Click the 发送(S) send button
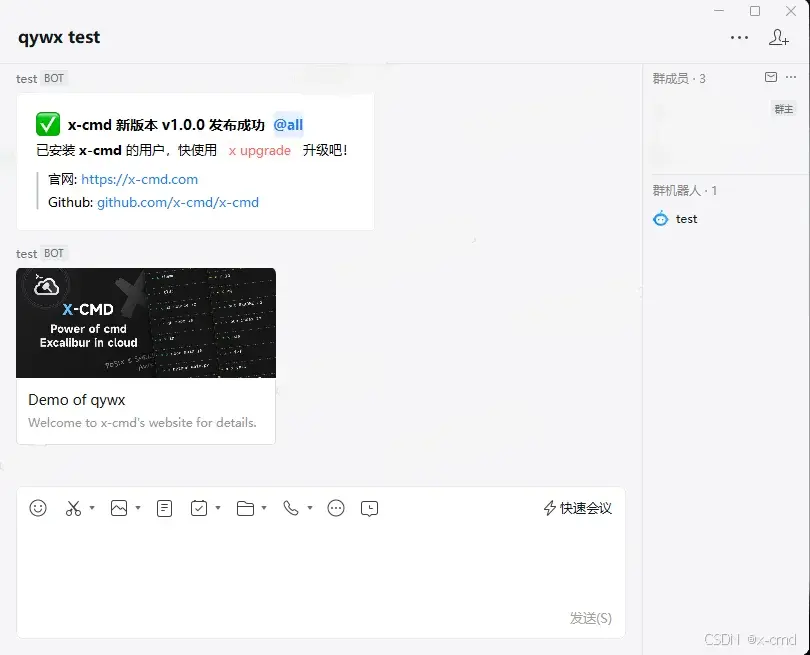The width and height of the screenshot is (810, 655). 590,618
